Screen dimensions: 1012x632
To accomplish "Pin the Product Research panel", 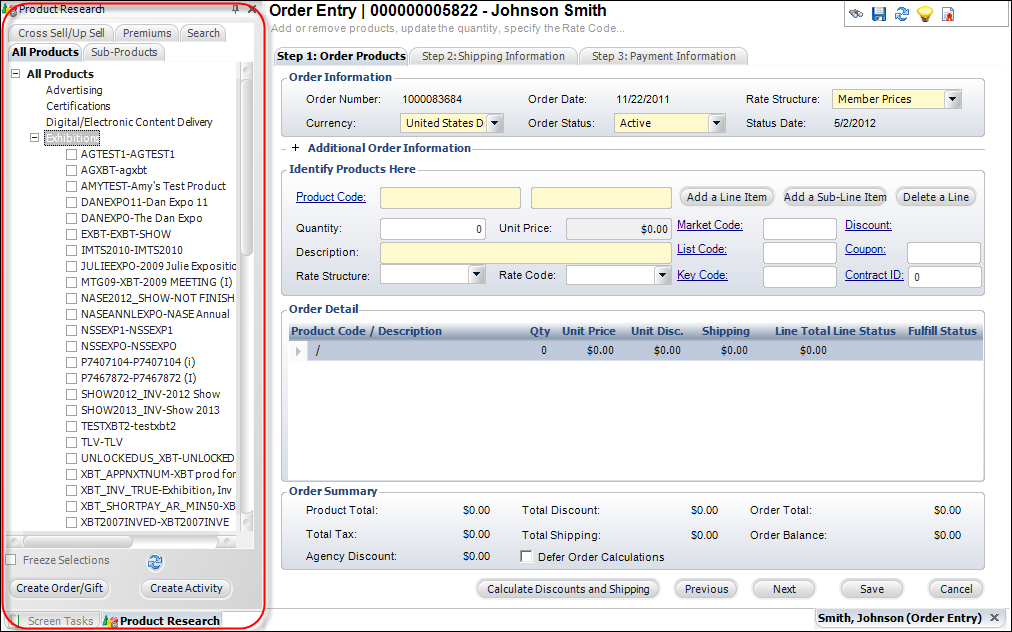I will tap(235, 9).
